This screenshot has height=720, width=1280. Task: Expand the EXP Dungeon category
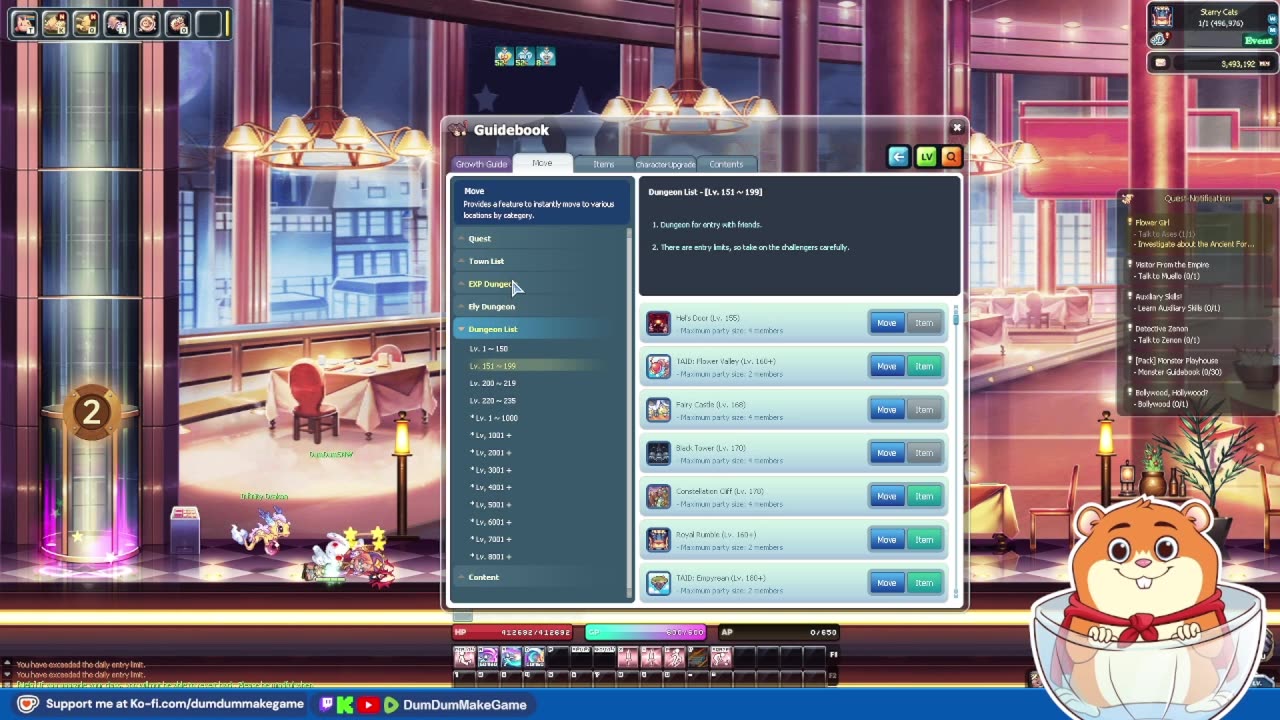tap(541, 284)
